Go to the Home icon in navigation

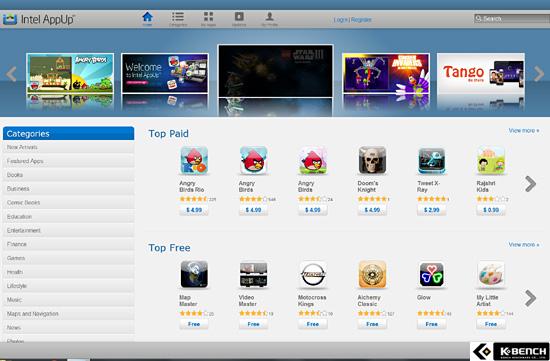point(147,17)
